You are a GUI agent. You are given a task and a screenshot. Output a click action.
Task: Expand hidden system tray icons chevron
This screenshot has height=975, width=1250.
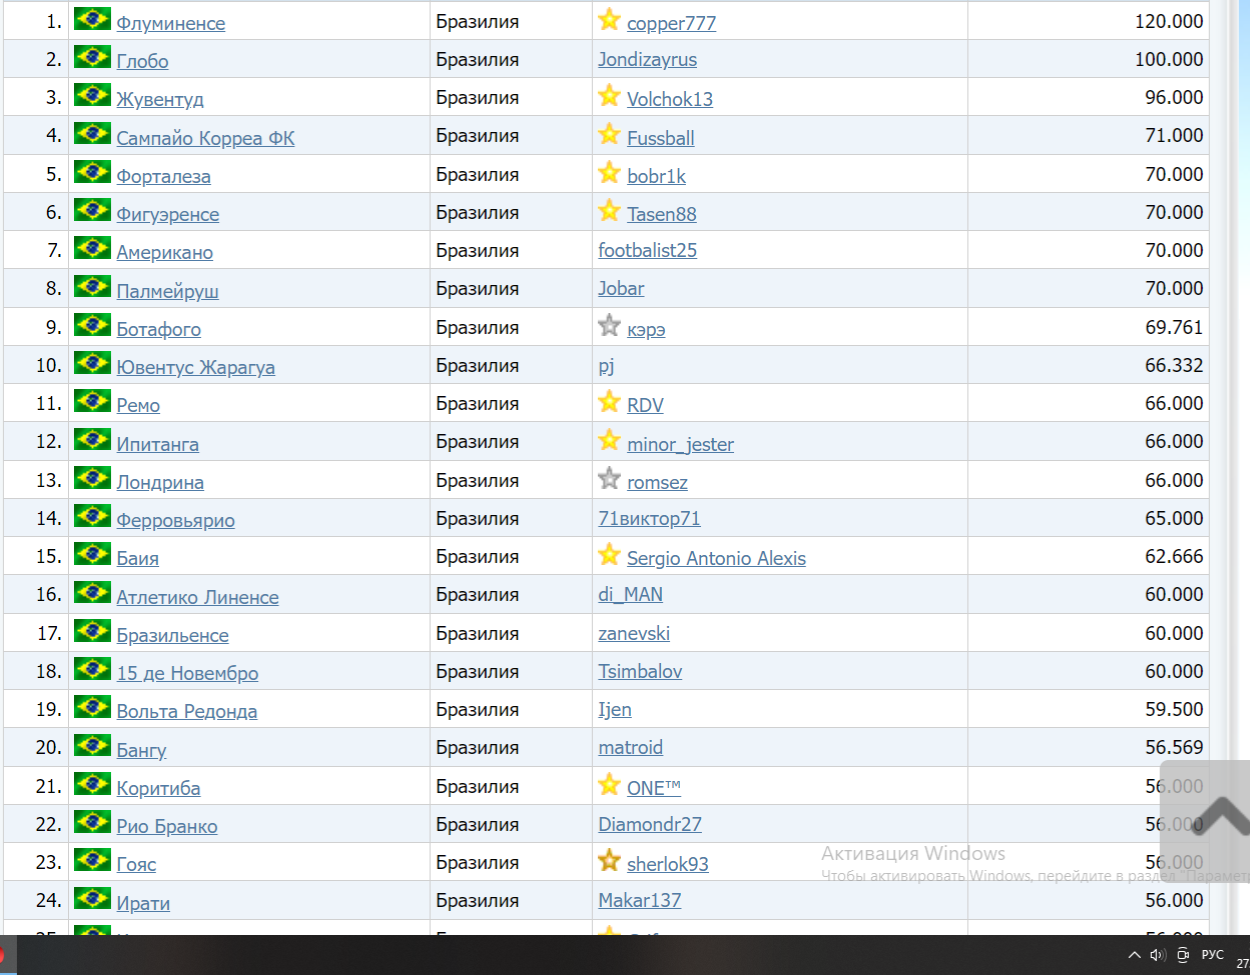coord(1134,955)
